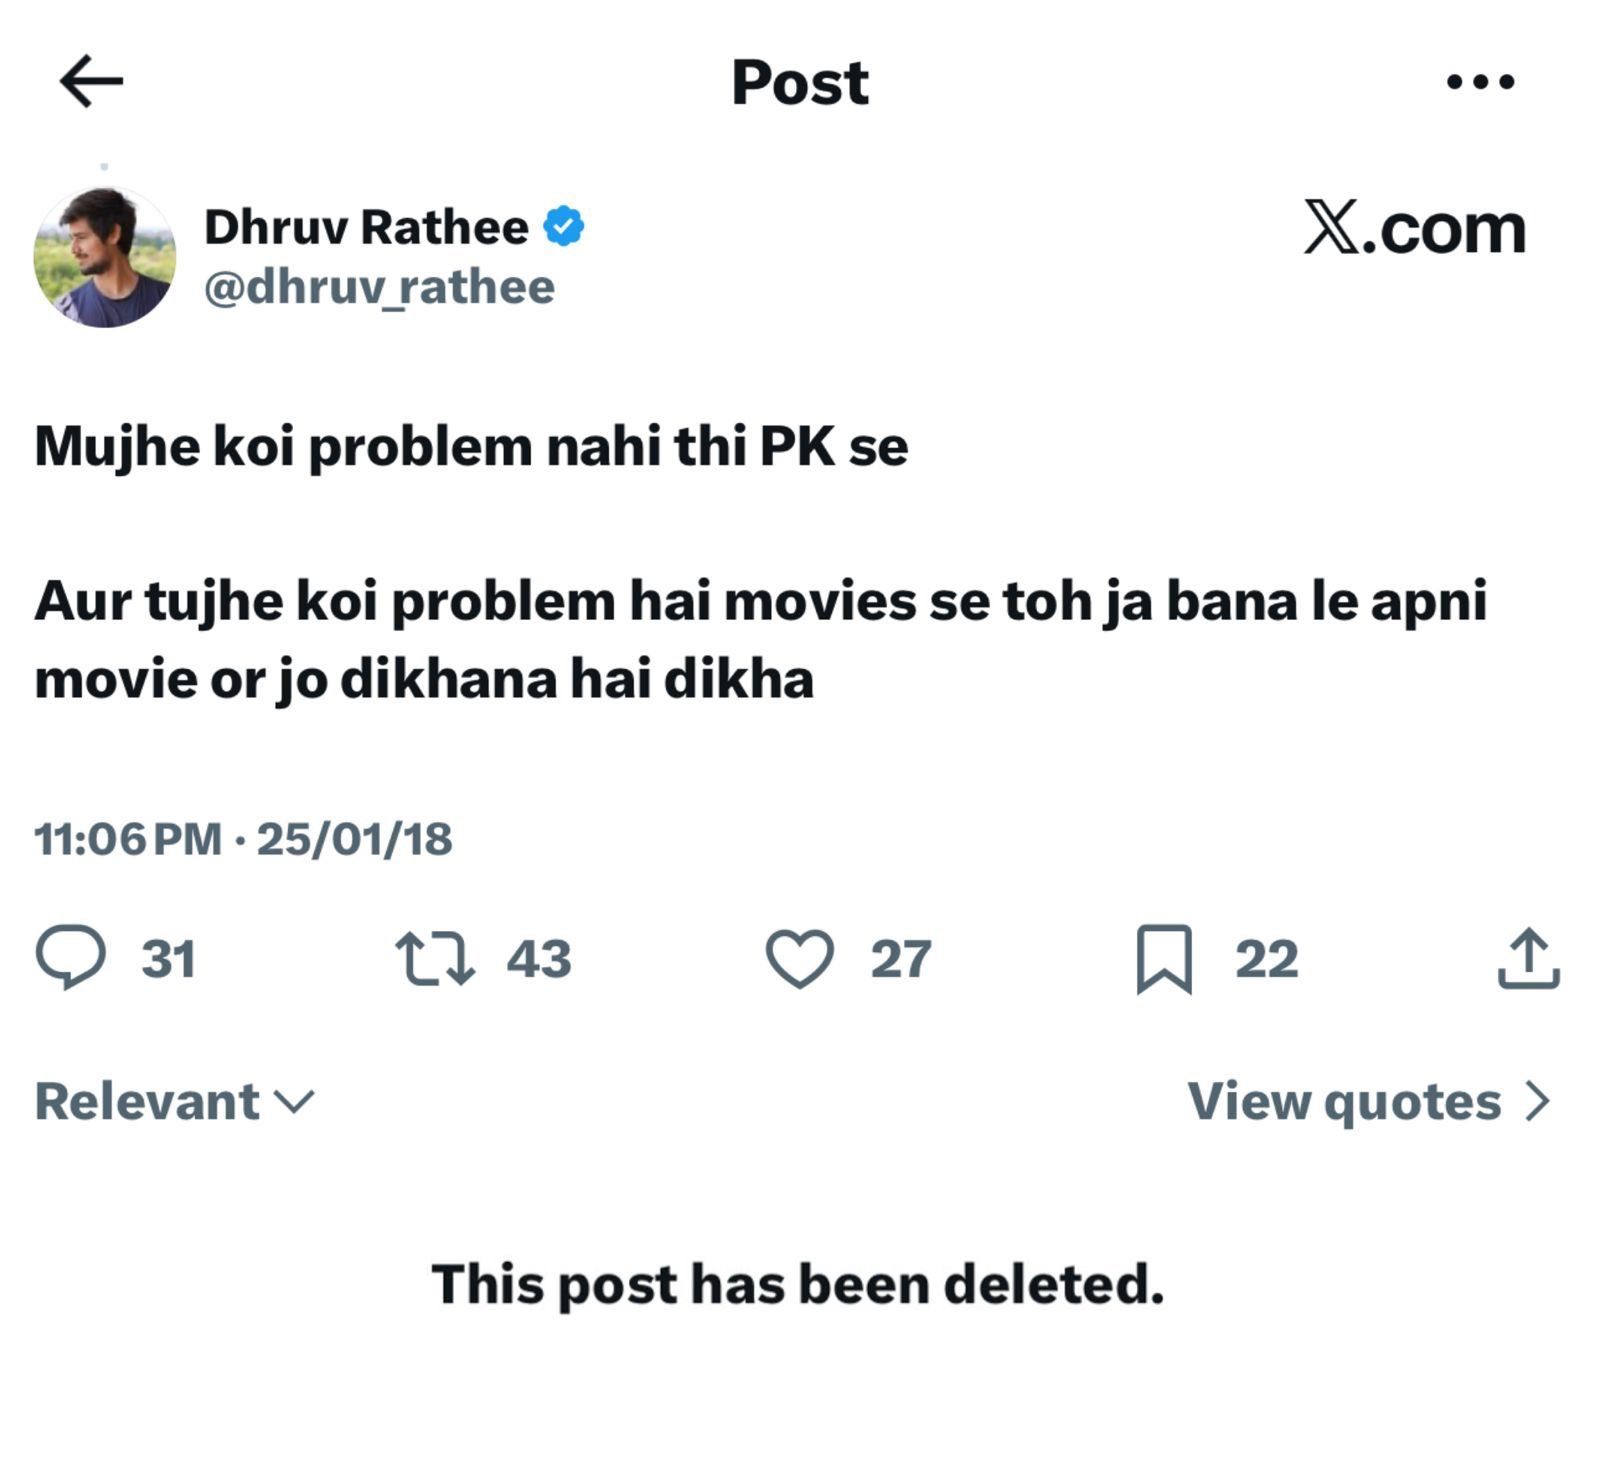Screen dimensions: 1600x1473
Task: Click the 22 bookmarks count
Action: coord(1267,958)
